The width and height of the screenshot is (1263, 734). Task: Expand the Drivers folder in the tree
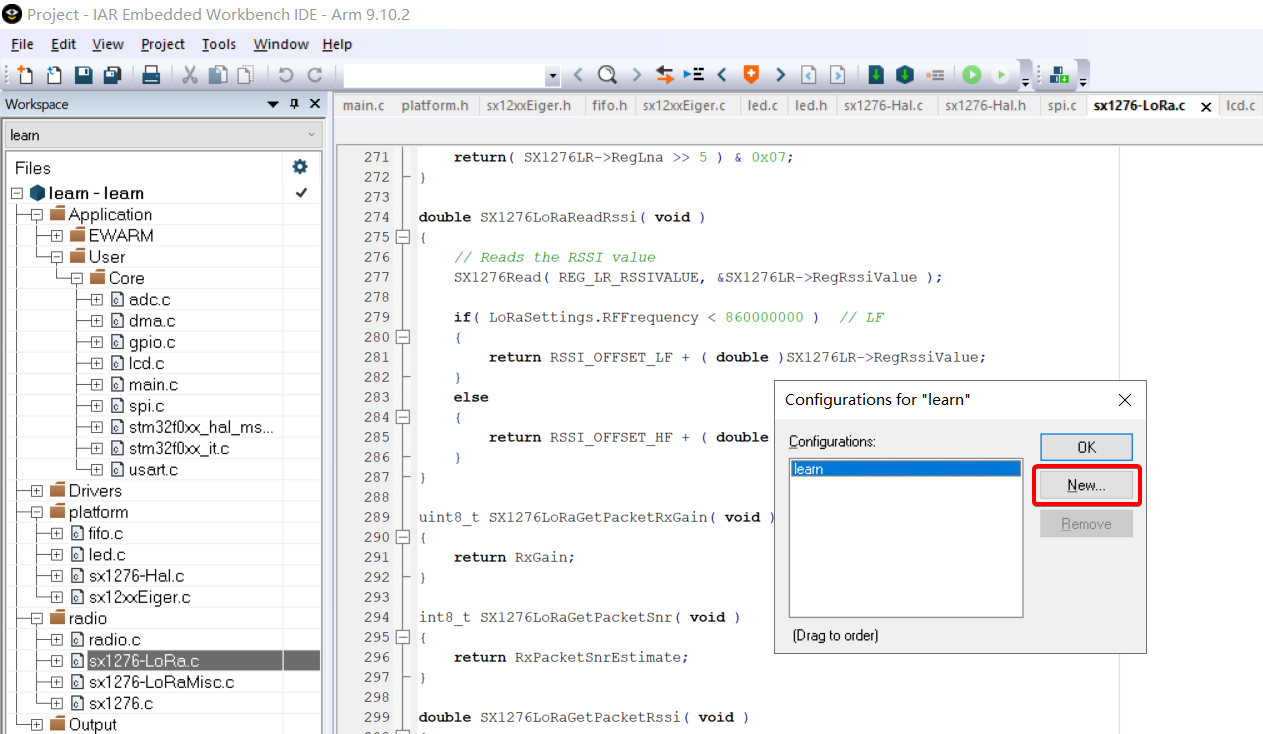coord(36,491)
